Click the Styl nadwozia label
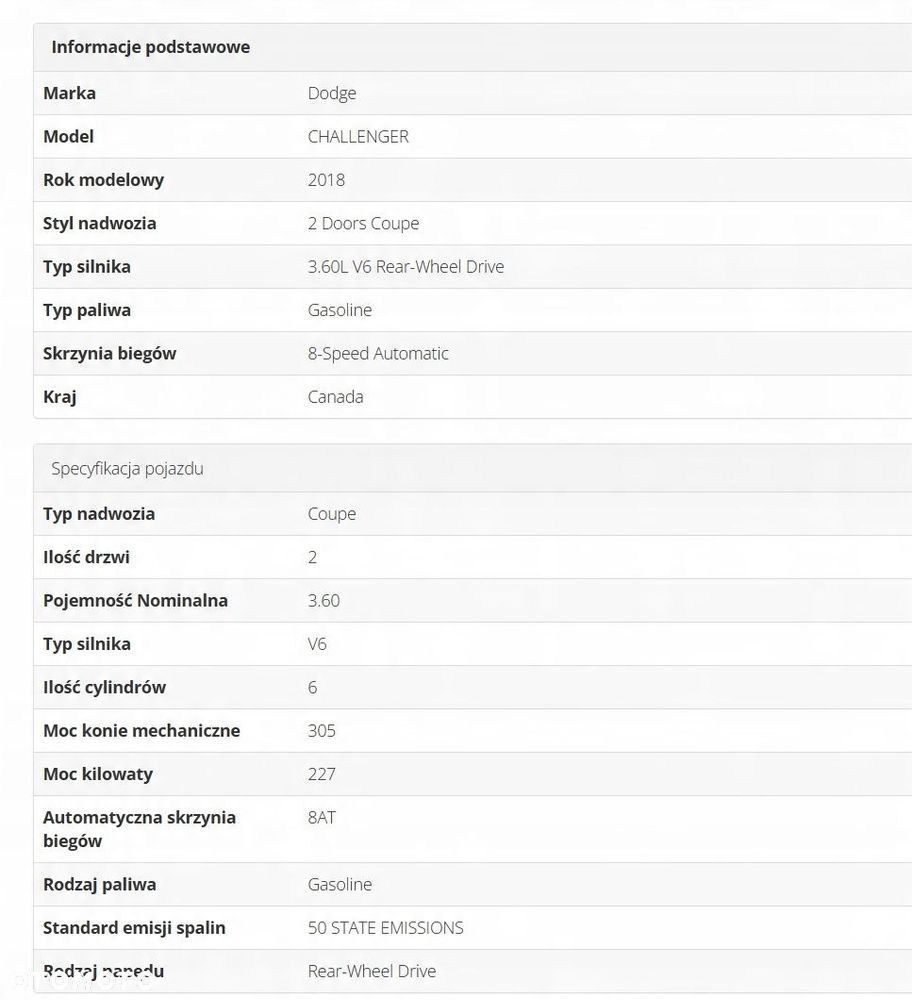 click(99, 223)
